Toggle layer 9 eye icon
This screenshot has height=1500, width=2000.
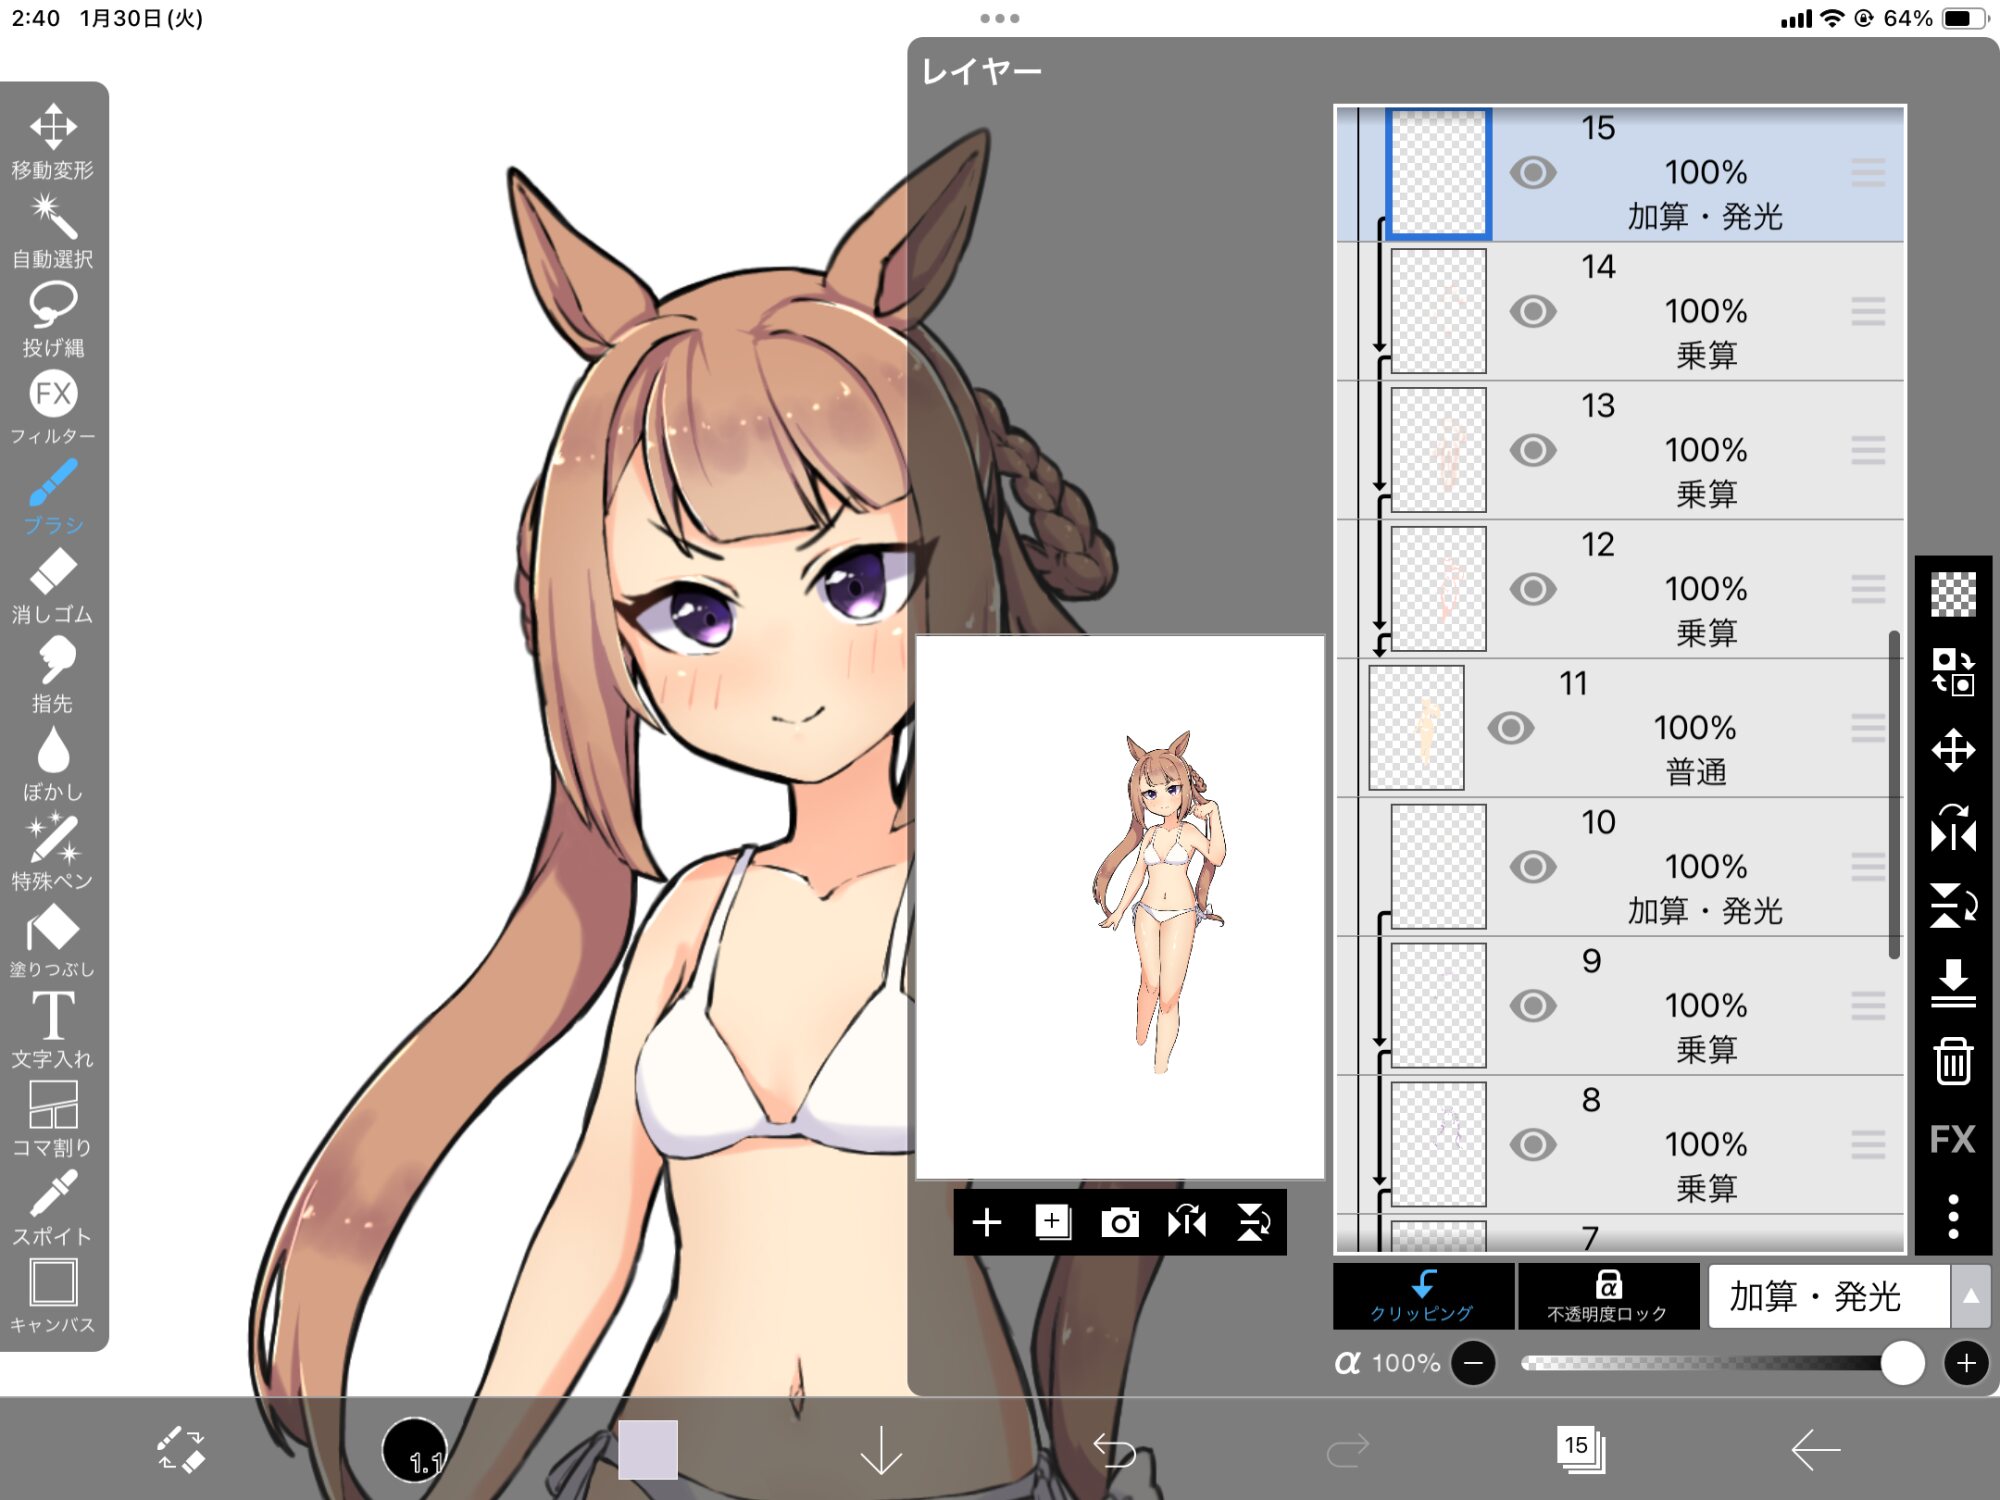(1532, 1005)
